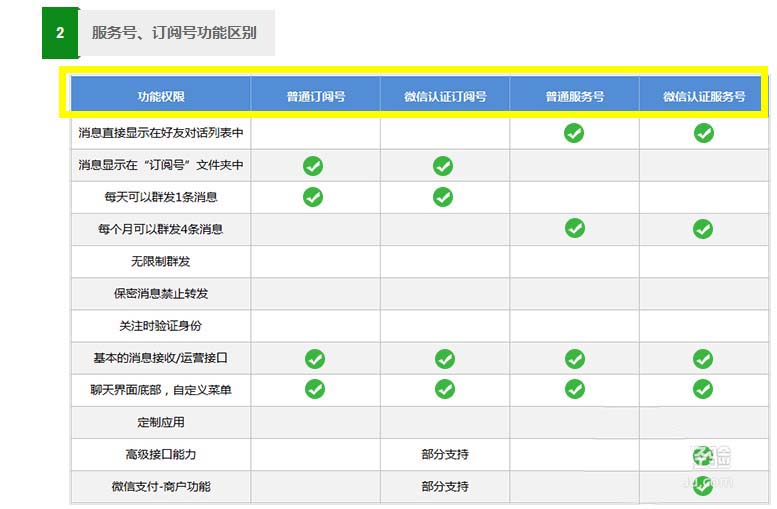Click the 每个月可以群发4条消息 checkmark under 微信认证服务号

tap(703, 228)
